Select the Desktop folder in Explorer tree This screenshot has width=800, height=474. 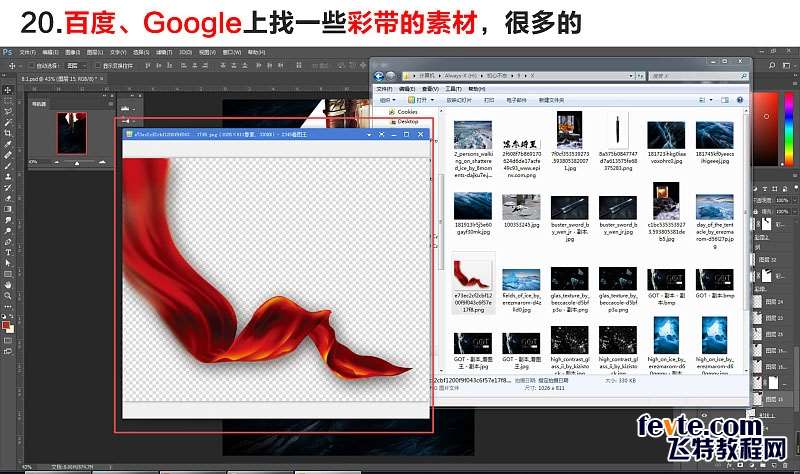408,122
